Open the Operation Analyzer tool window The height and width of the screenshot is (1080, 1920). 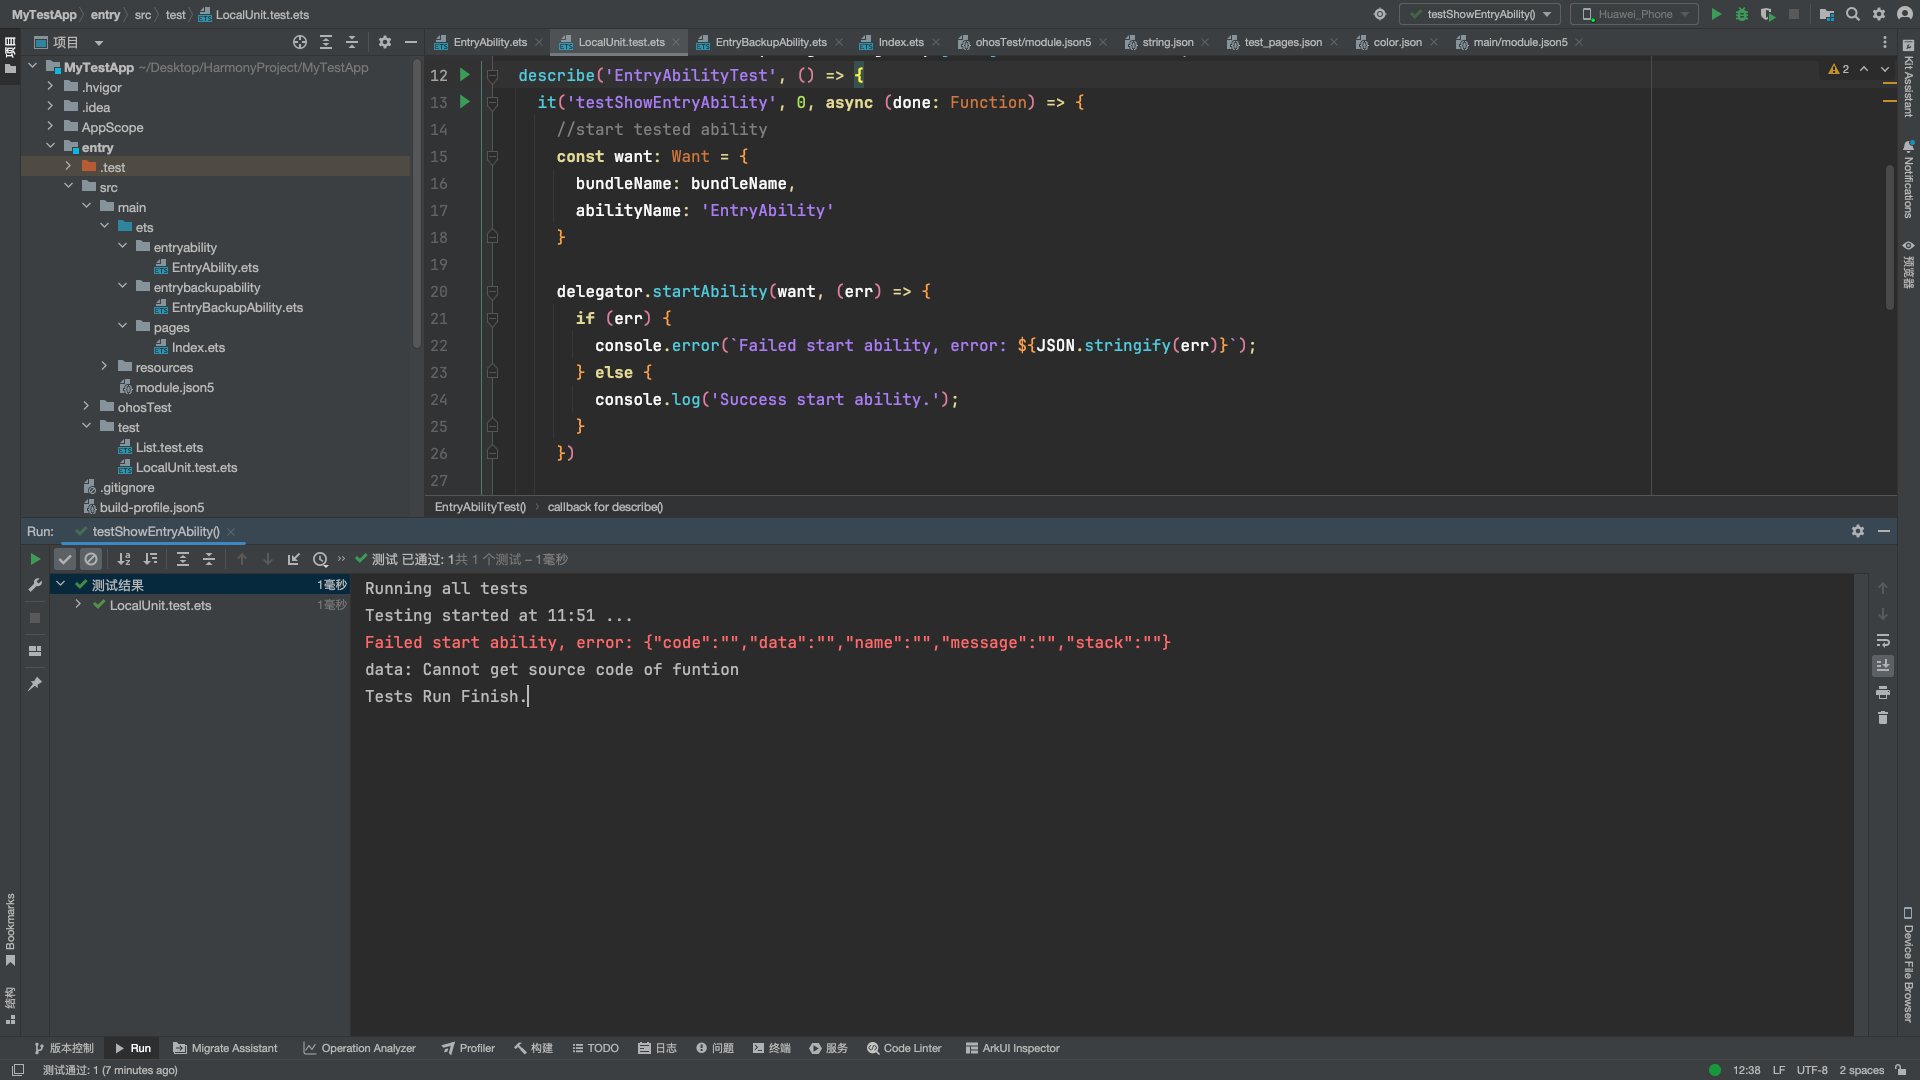[359, 1048]
